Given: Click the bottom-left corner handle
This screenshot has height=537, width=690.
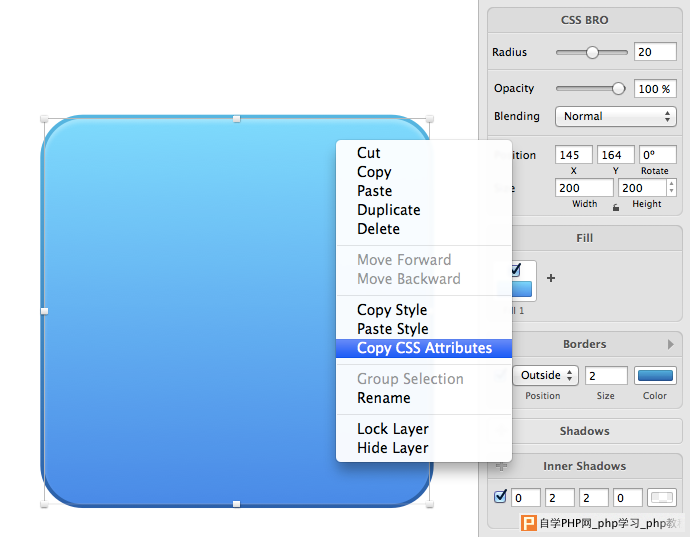Looking at the screenshot, I should 44,504.
